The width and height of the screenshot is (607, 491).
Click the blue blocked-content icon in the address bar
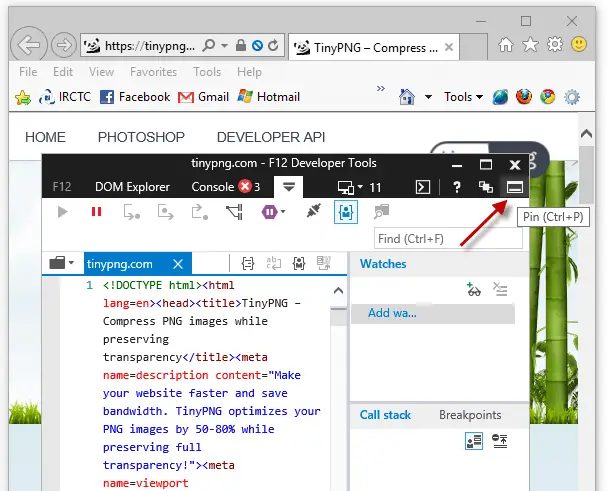point(257,46)
